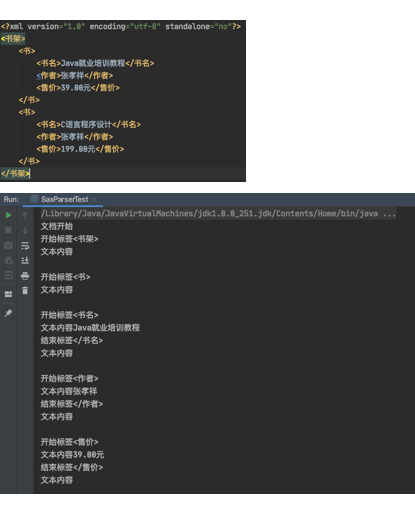Clear console output with trash icon
The image size is (415, 515).
(x=25, y=290)
